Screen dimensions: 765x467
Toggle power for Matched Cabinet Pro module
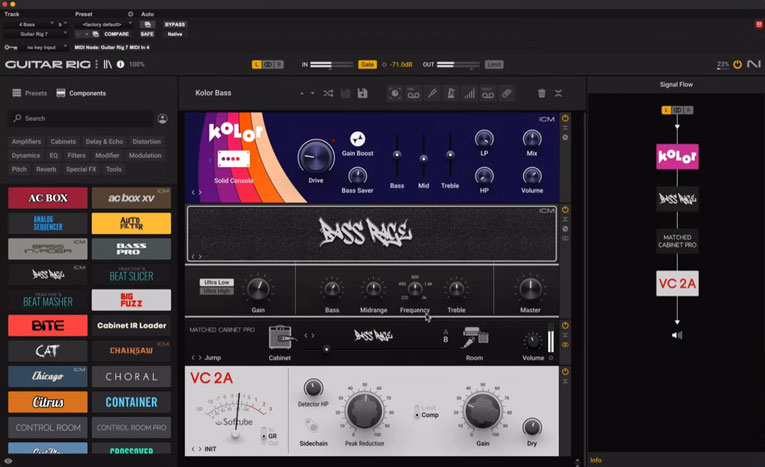[x=565, y=325]
